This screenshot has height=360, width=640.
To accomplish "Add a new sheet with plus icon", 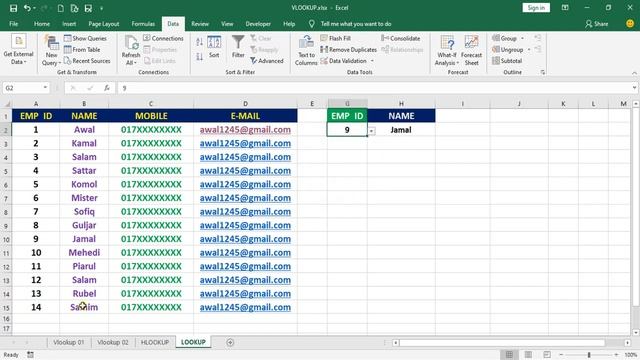I will (230, 342).
